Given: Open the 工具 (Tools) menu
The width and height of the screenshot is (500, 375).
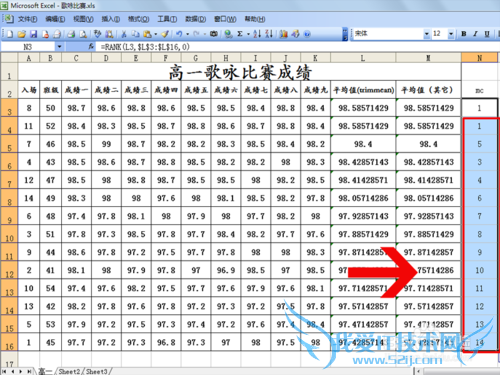Looking at the screenshot, I should point(167,19).
